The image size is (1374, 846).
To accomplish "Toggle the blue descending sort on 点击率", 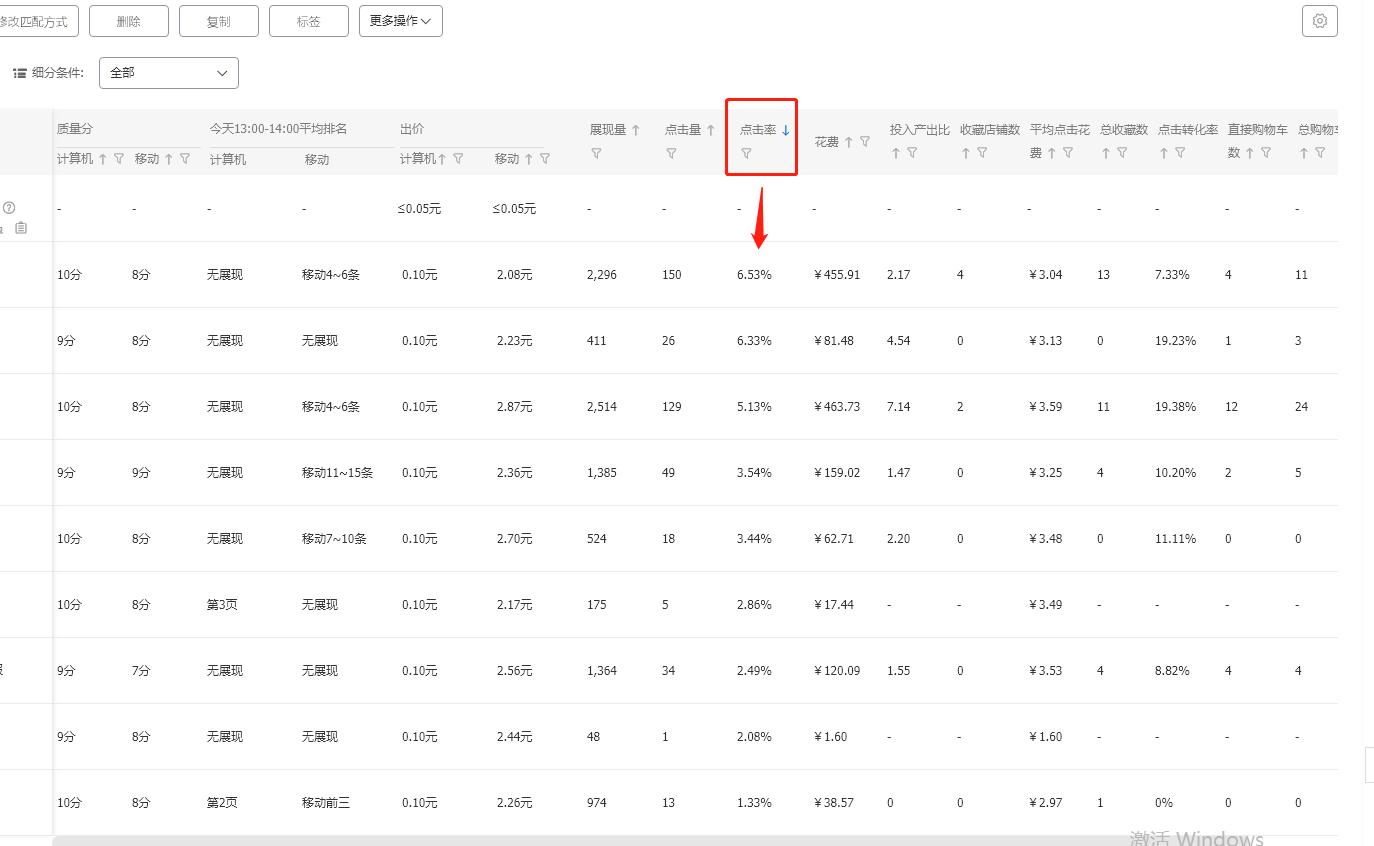I will 785,129.
